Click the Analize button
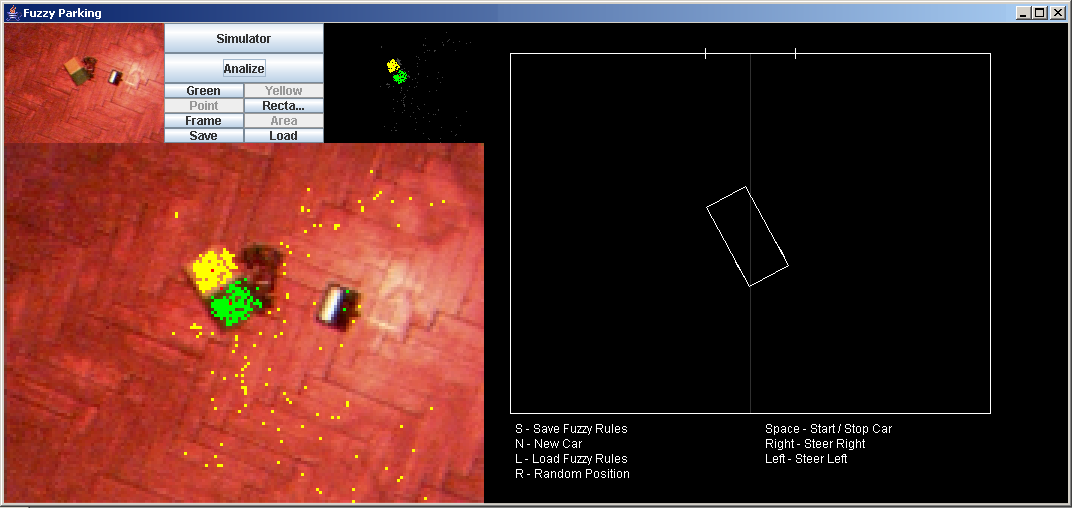The width and height of the screenshot is (1072, 508). (x=243, y=68)
